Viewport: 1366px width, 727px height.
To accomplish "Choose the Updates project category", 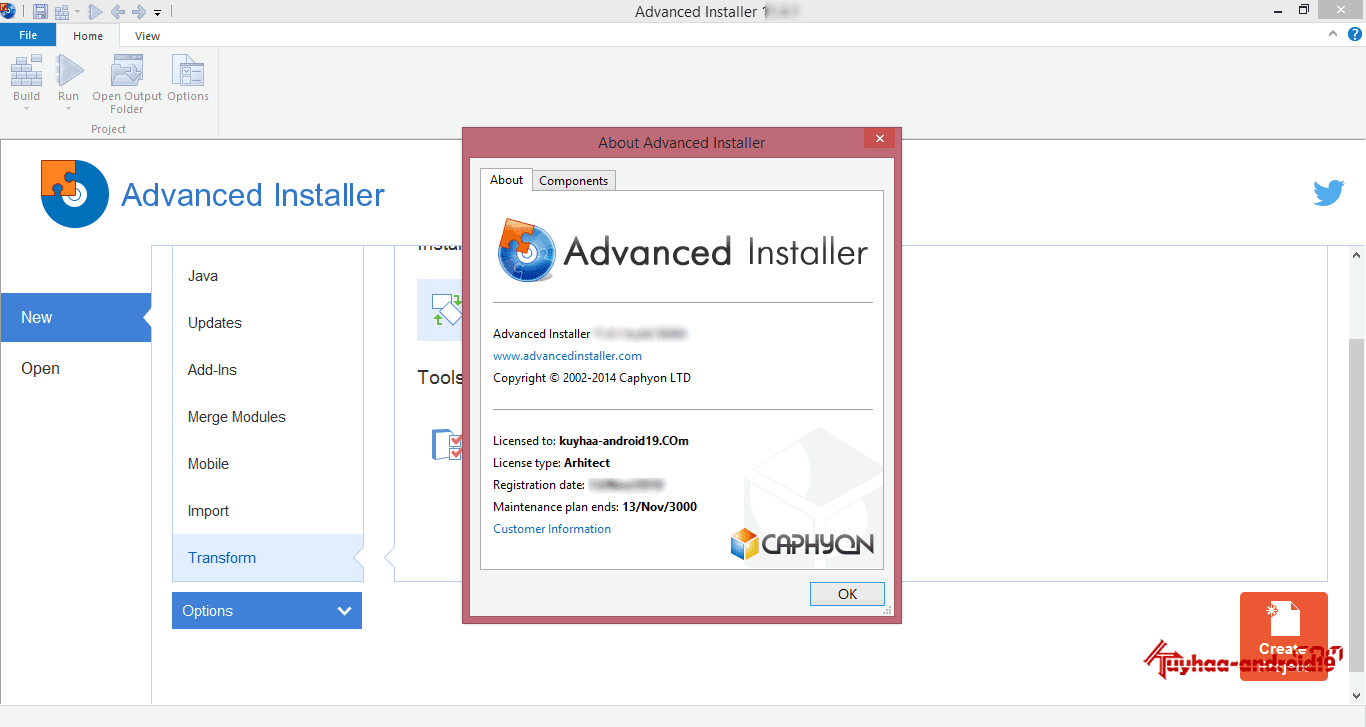I will (x=267, y=323).
